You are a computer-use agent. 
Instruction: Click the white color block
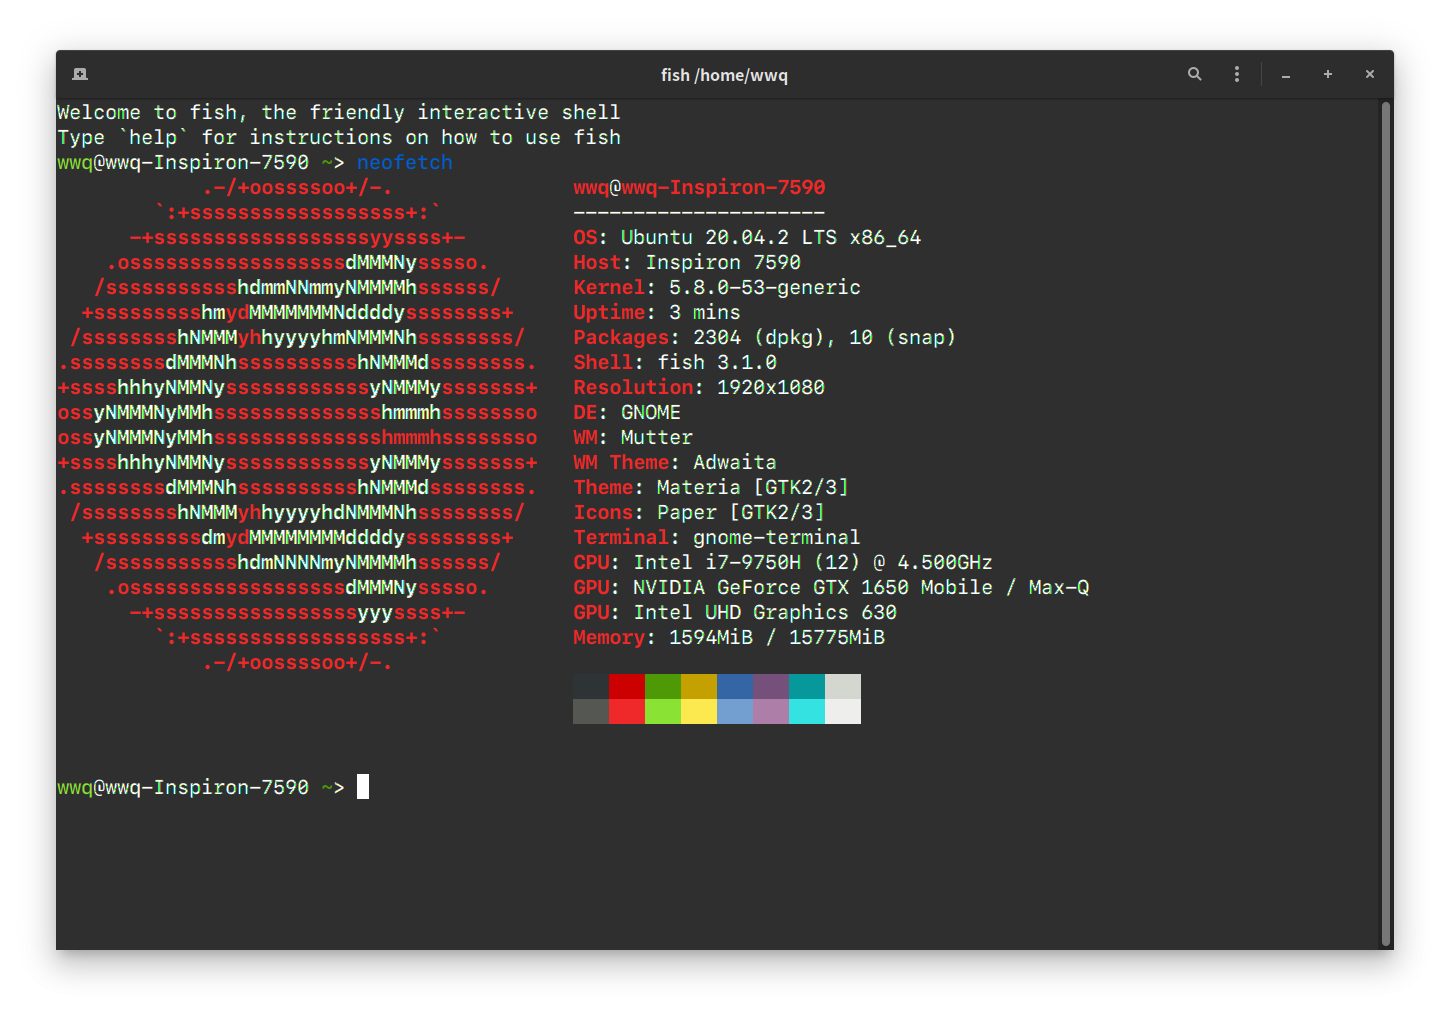[x=843, y=711]
